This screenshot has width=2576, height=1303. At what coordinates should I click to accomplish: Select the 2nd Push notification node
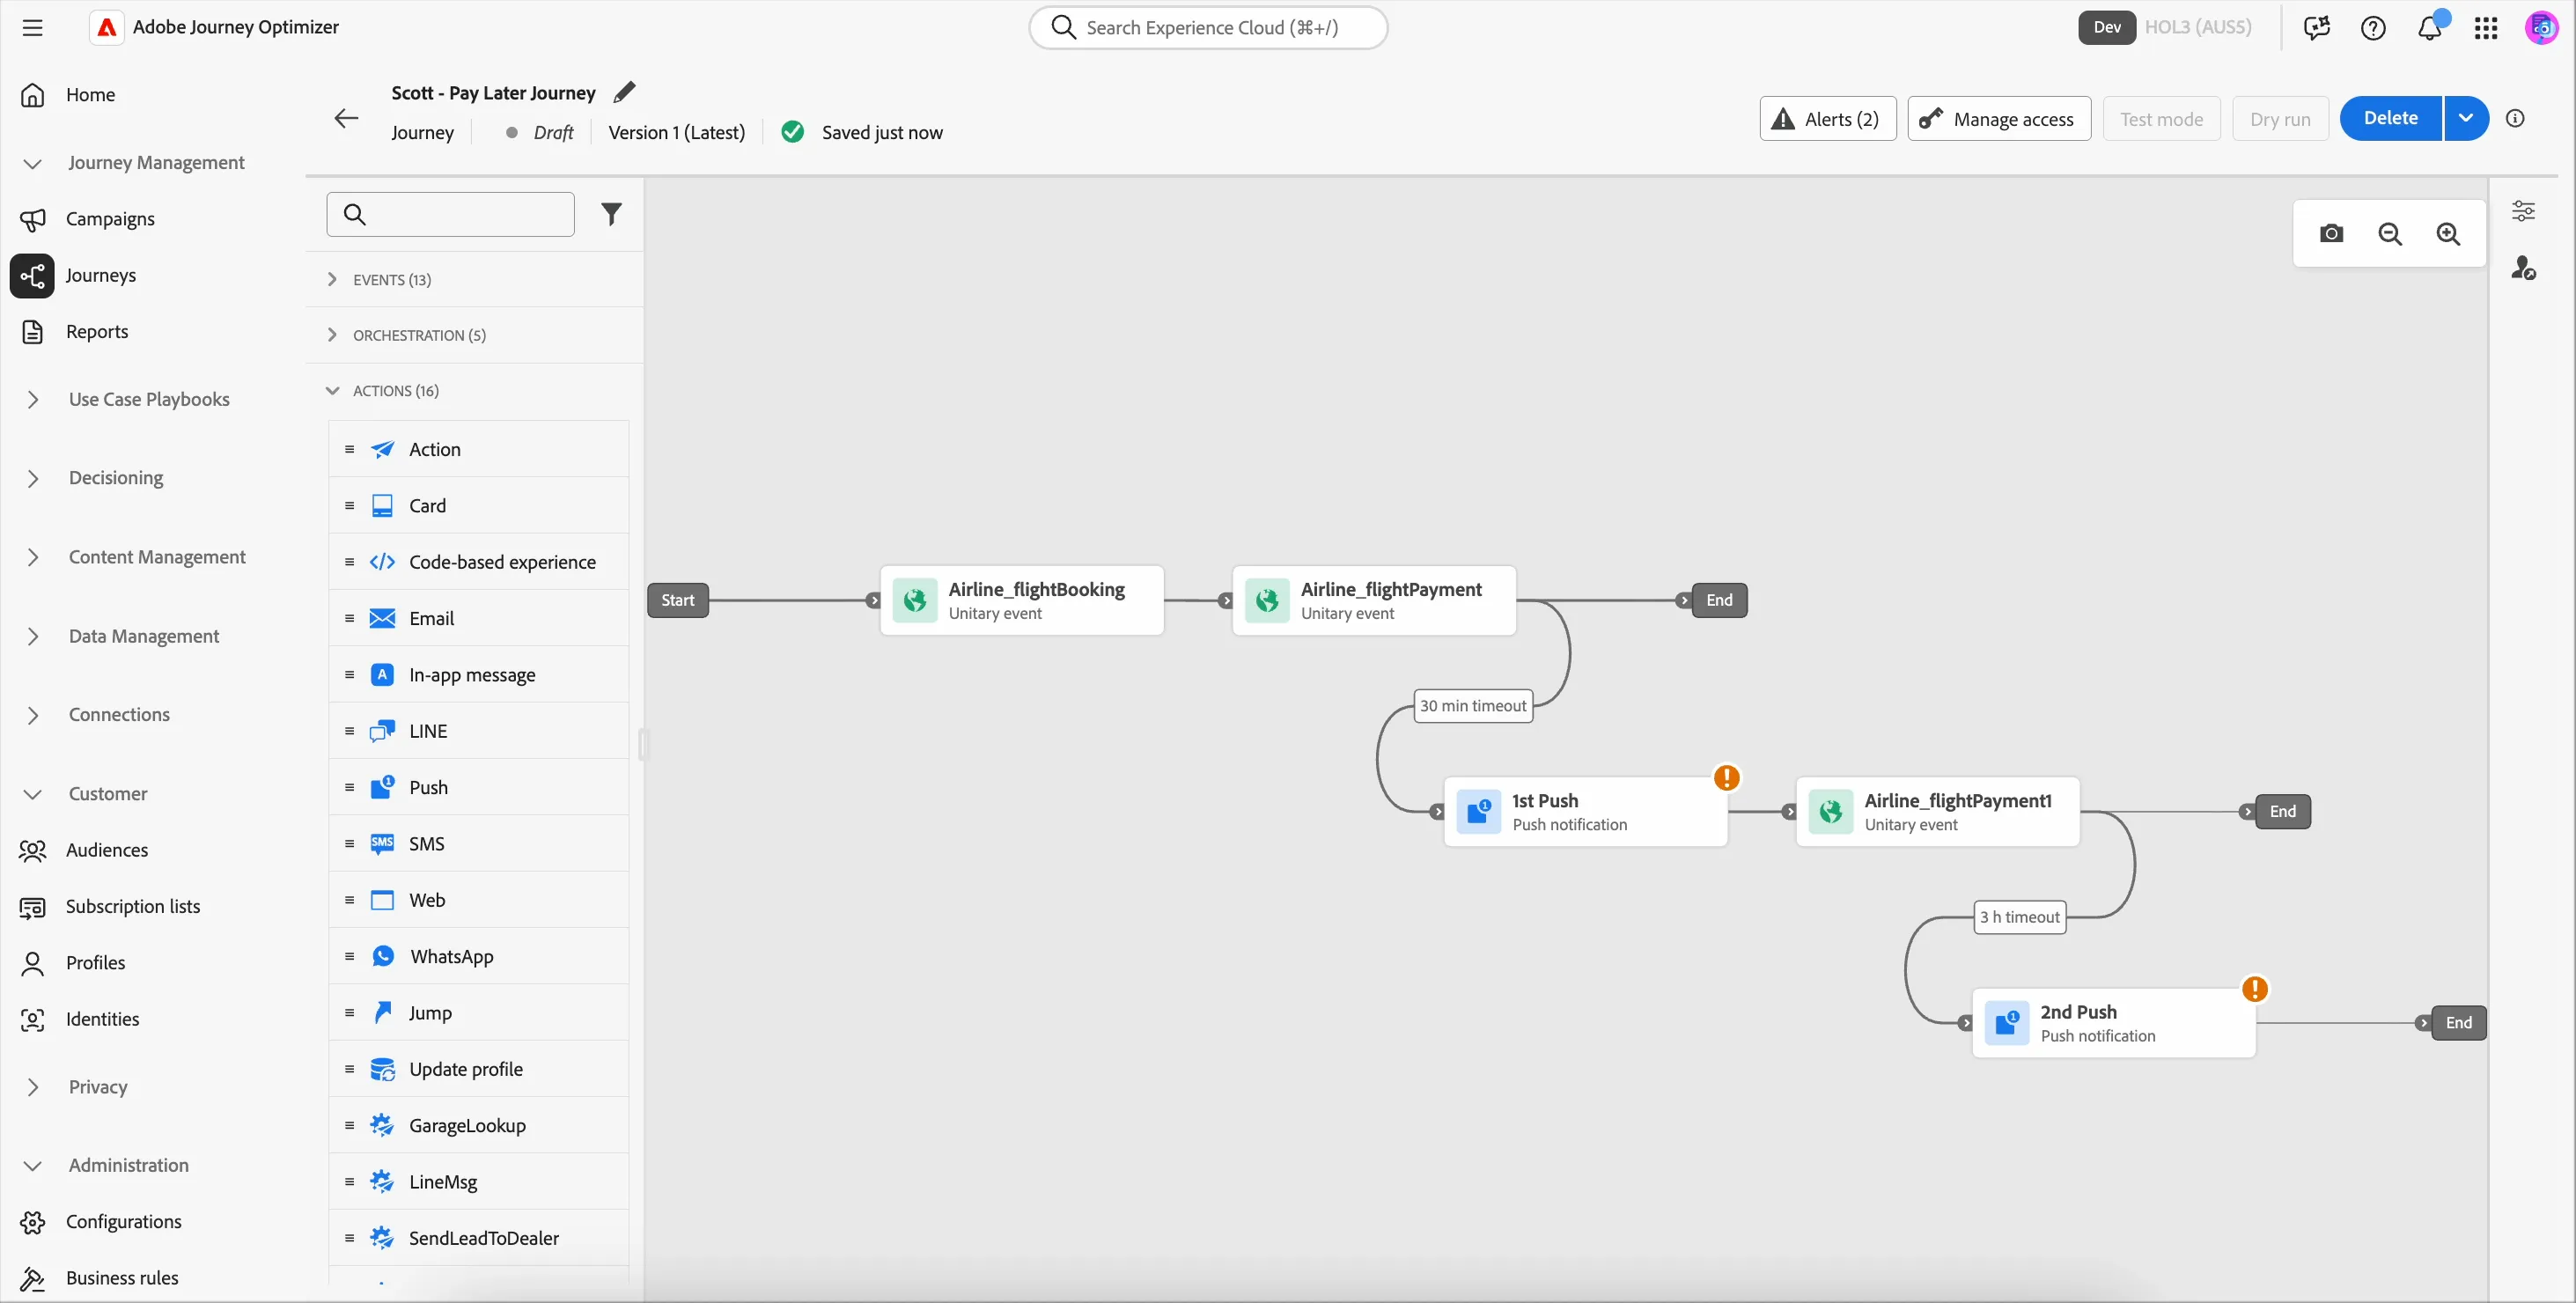click(2113, 1023)
